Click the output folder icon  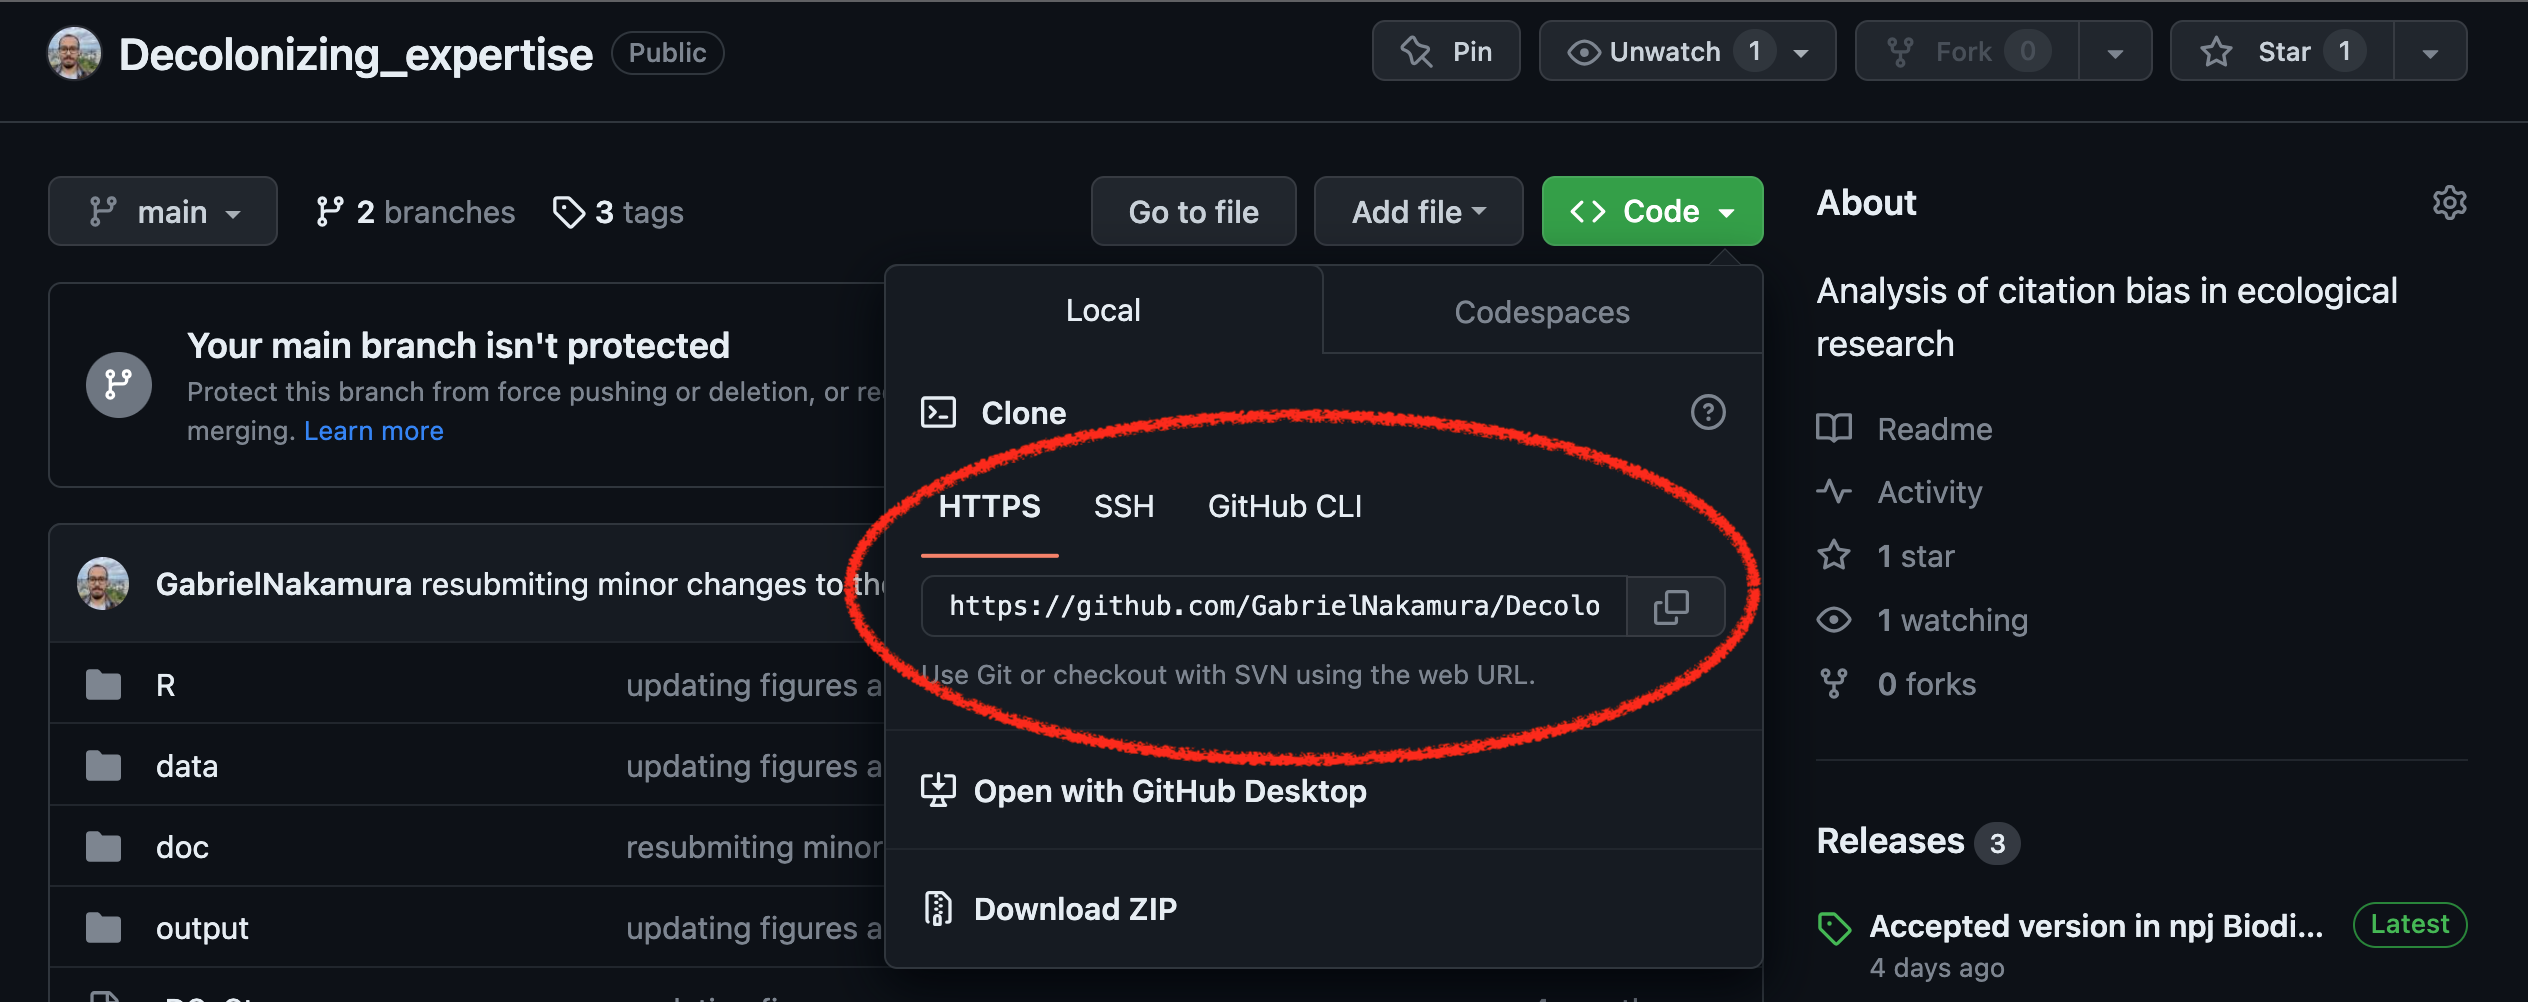[103, 928]
